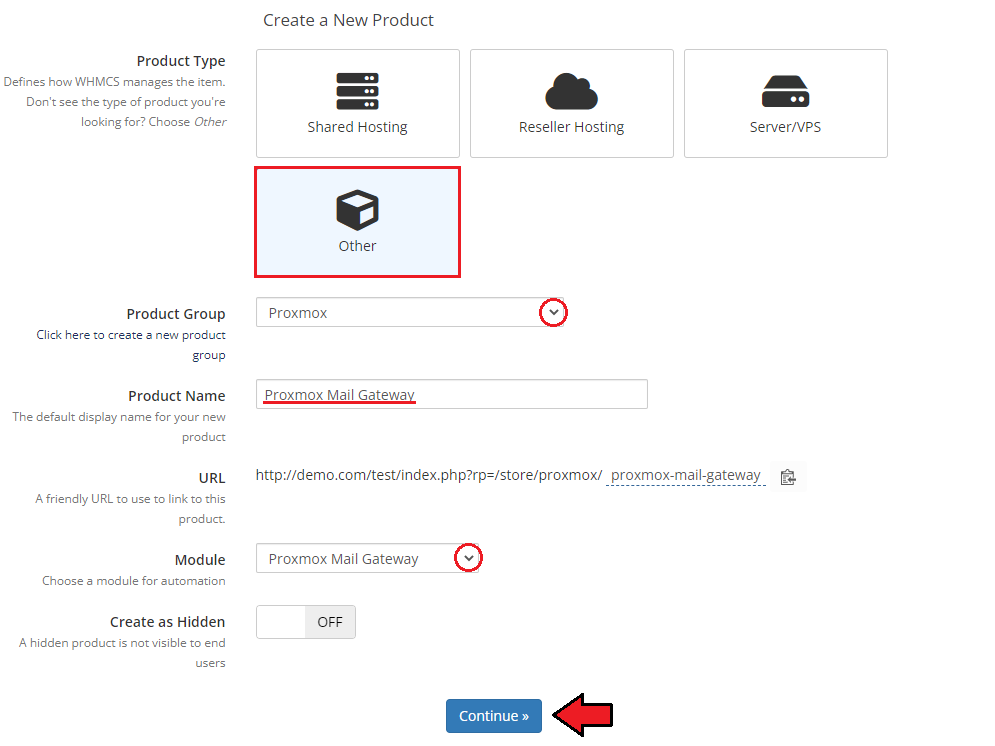Click the Product Type label
The width and height of the screenshot is (995, 746).
[x=181, y=61]
